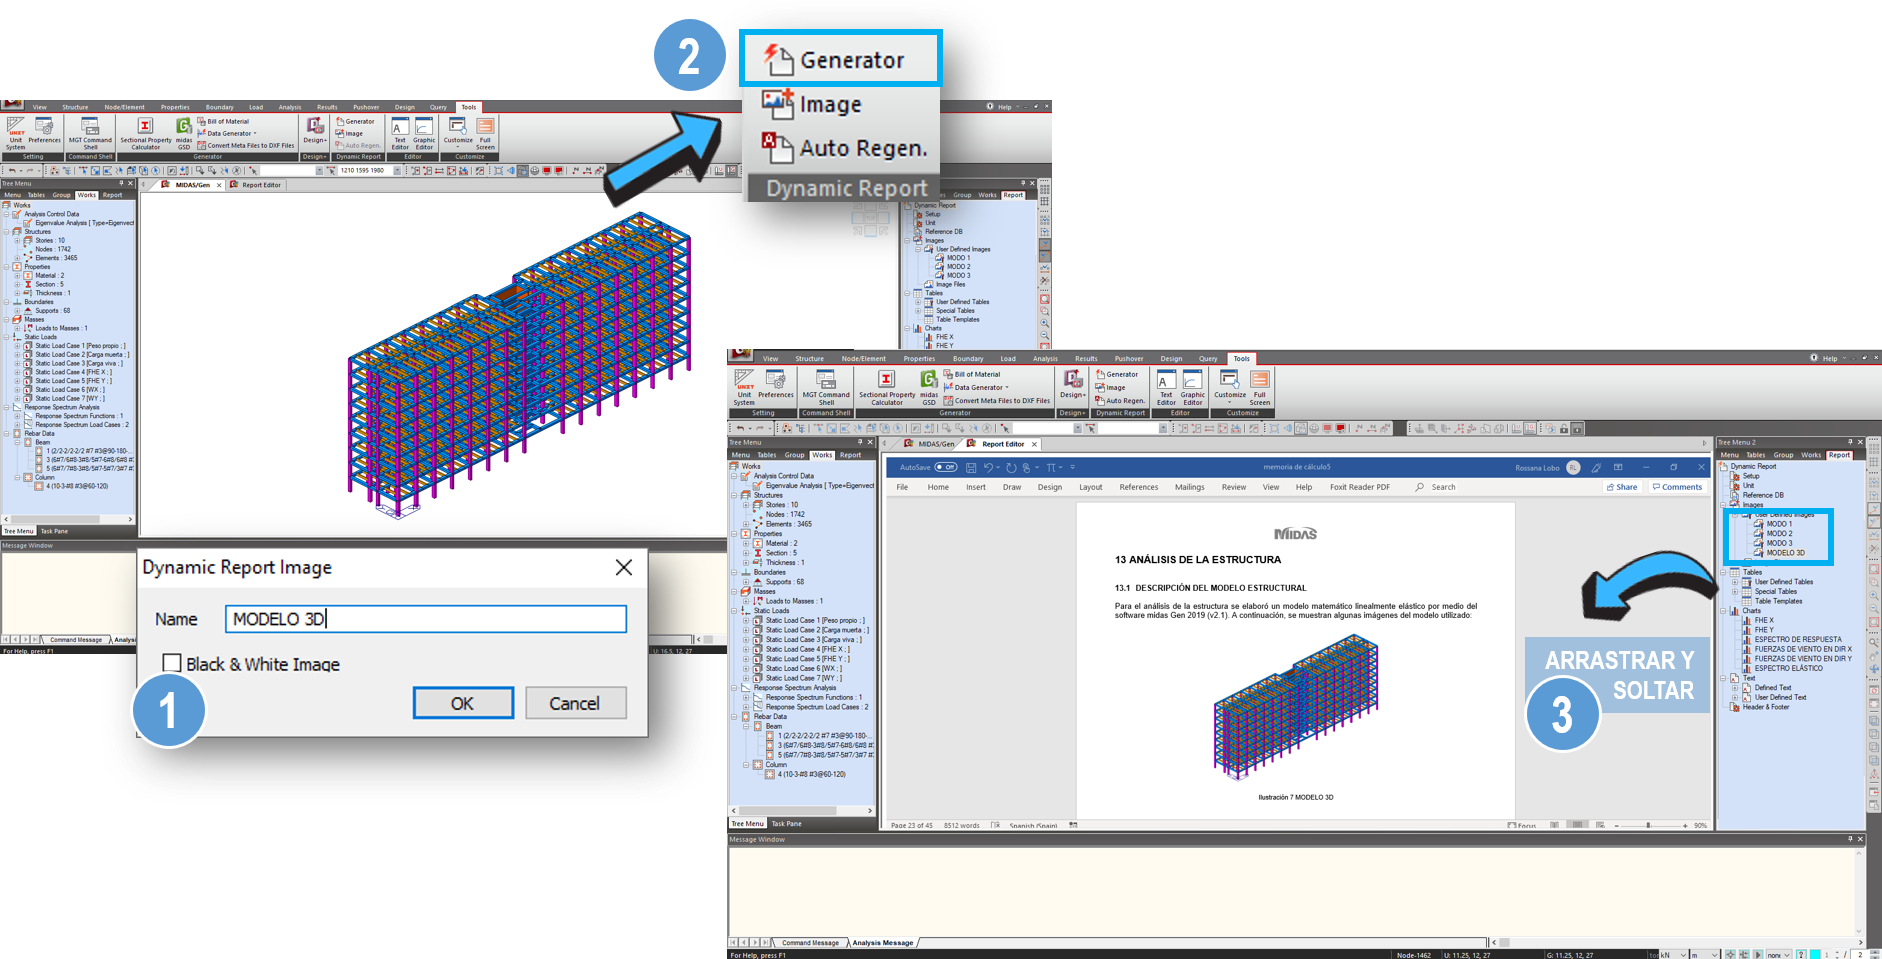Switch to MIDAS/Gen tab in lower-right window
Image resolution: width=1882 pixels, height=959 pixels.
(936, 444)
